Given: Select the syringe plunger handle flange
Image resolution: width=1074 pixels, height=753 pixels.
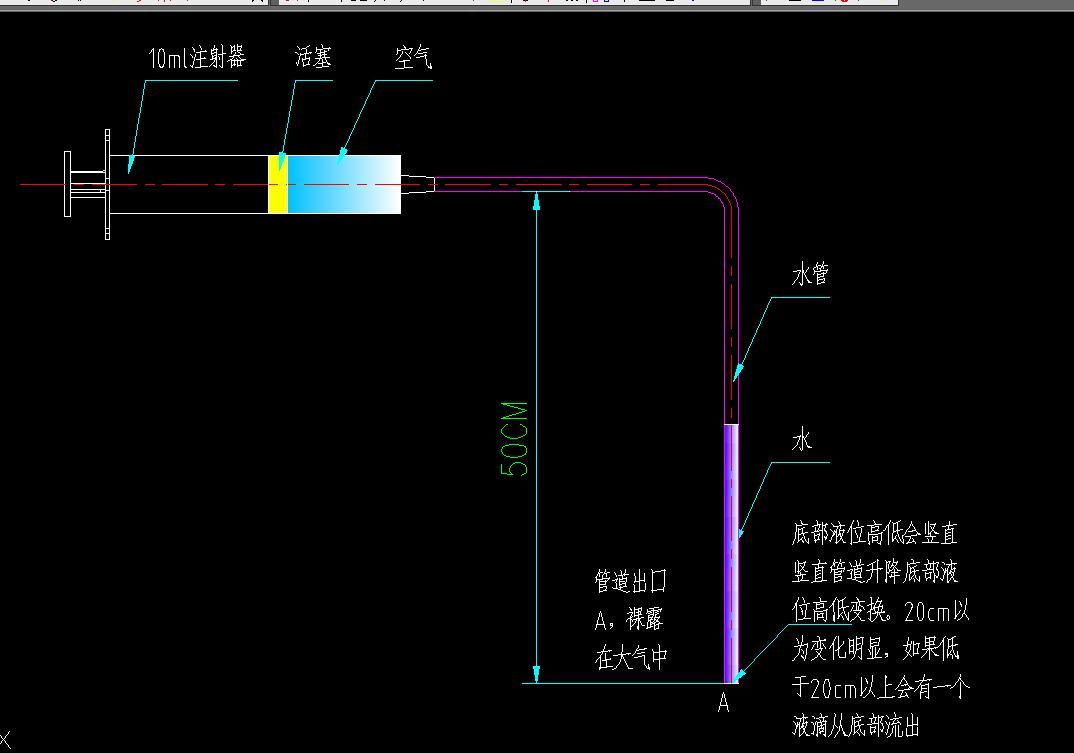Looking at the screenshot, I should point(68,184).
